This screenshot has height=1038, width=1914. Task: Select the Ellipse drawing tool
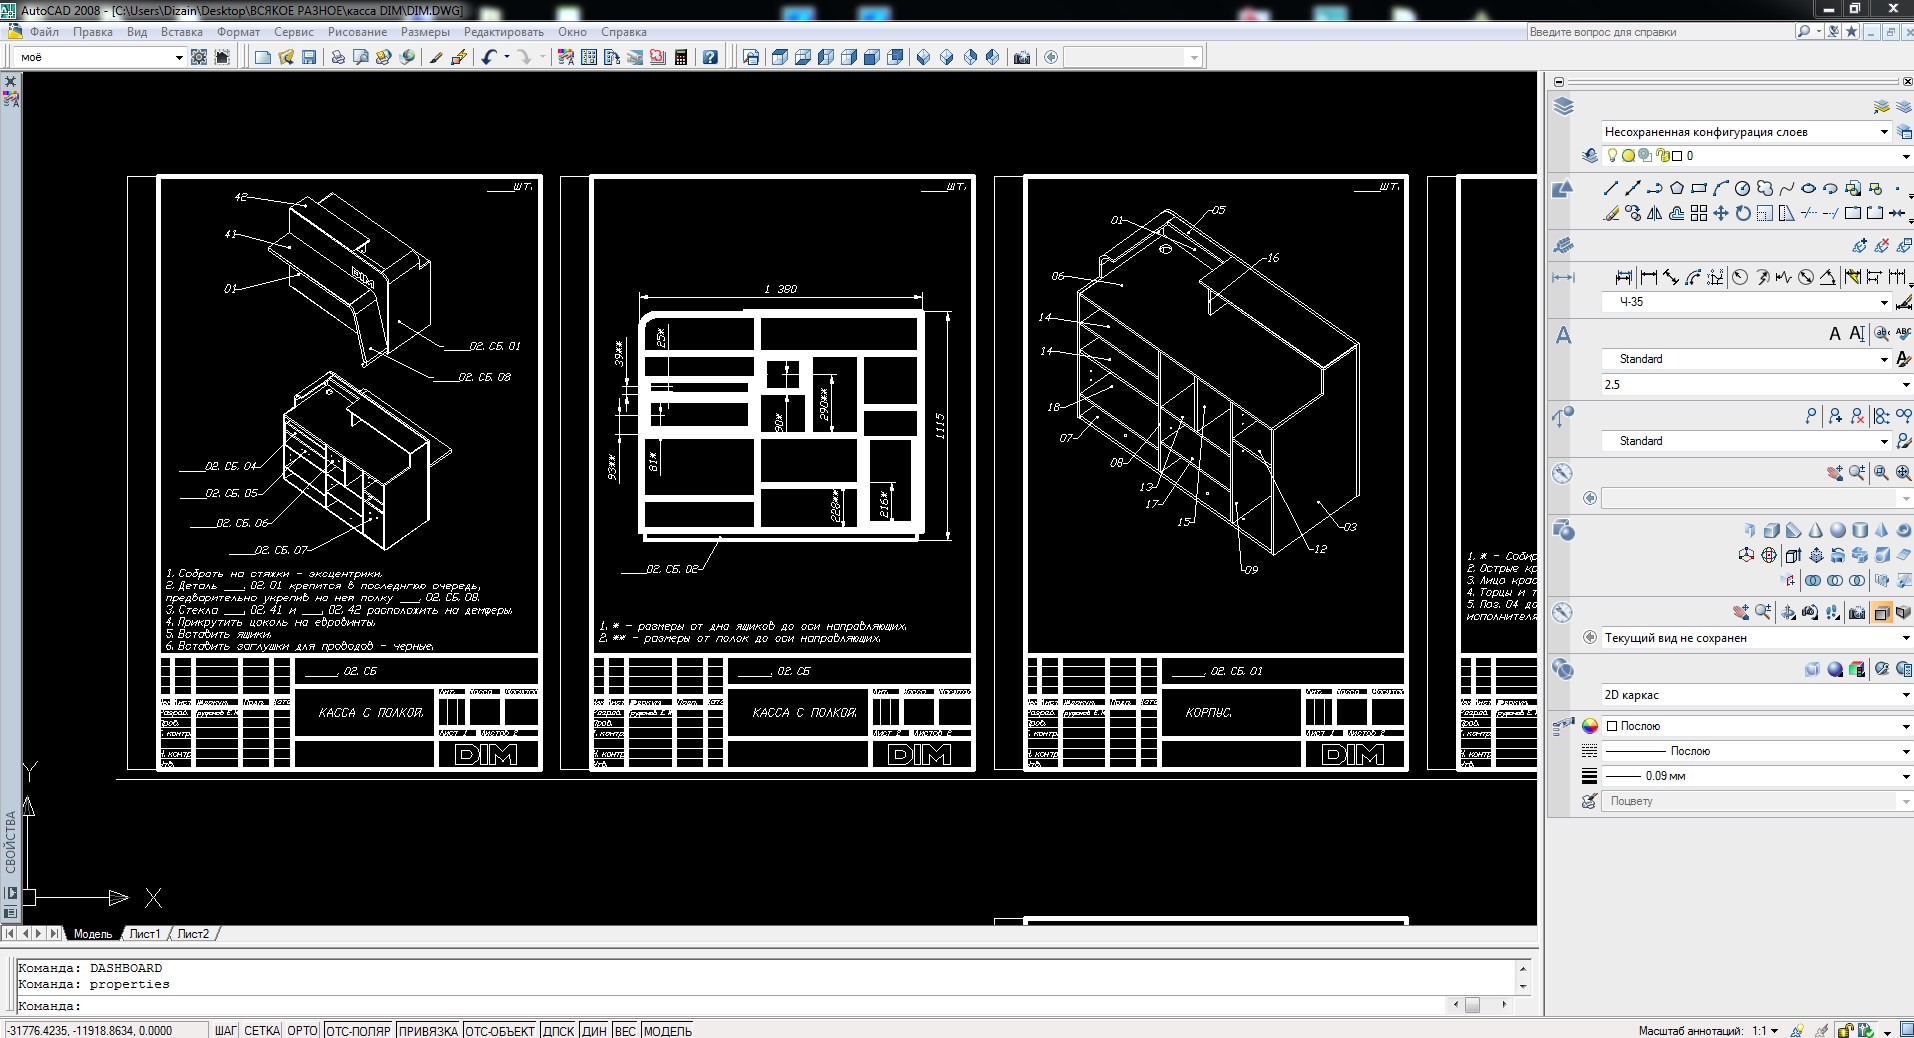click(x=1808, y=188)
